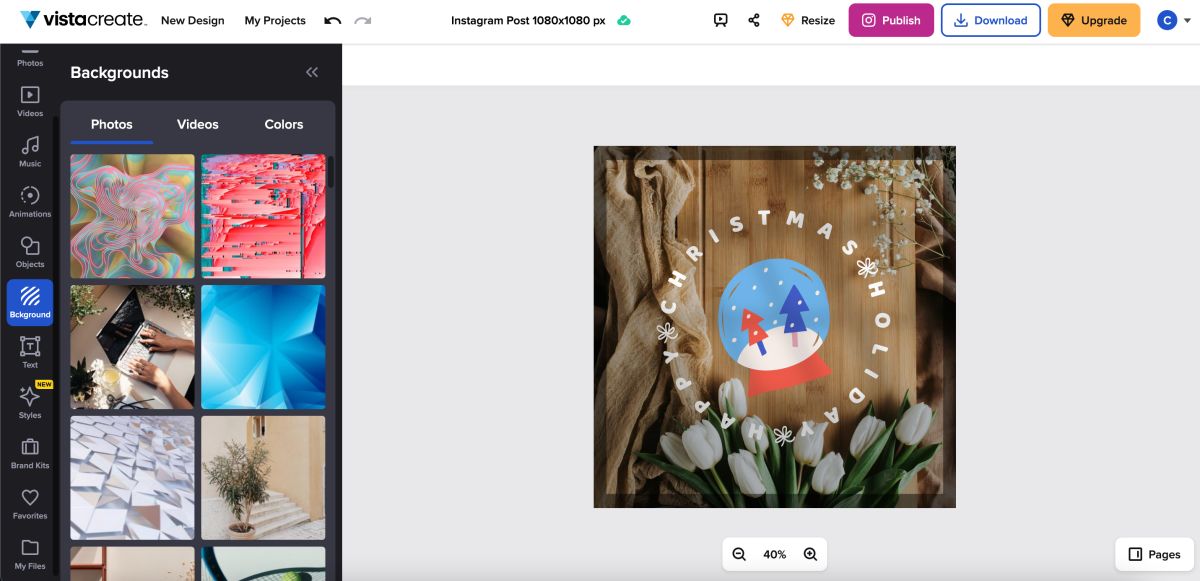
Task: Select the pastel wavy lines background thumbnail
Action: coord(132,216)
